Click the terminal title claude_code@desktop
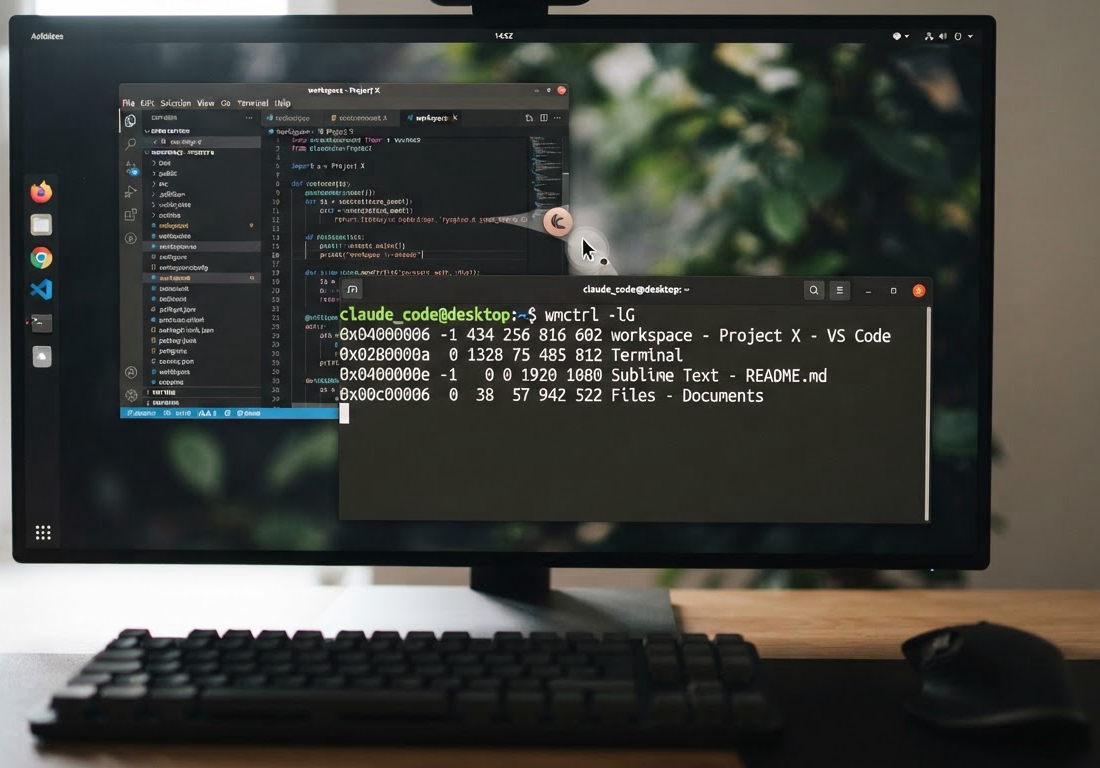Image resolution: width=1100 pixels, height=768 pixels. [x=636, y=289]
